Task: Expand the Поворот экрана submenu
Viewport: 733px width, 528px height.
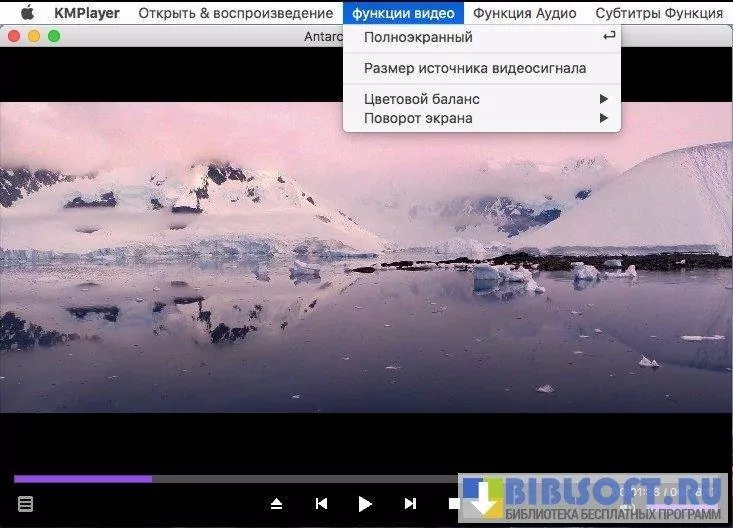Action: (x=418, y=118)
